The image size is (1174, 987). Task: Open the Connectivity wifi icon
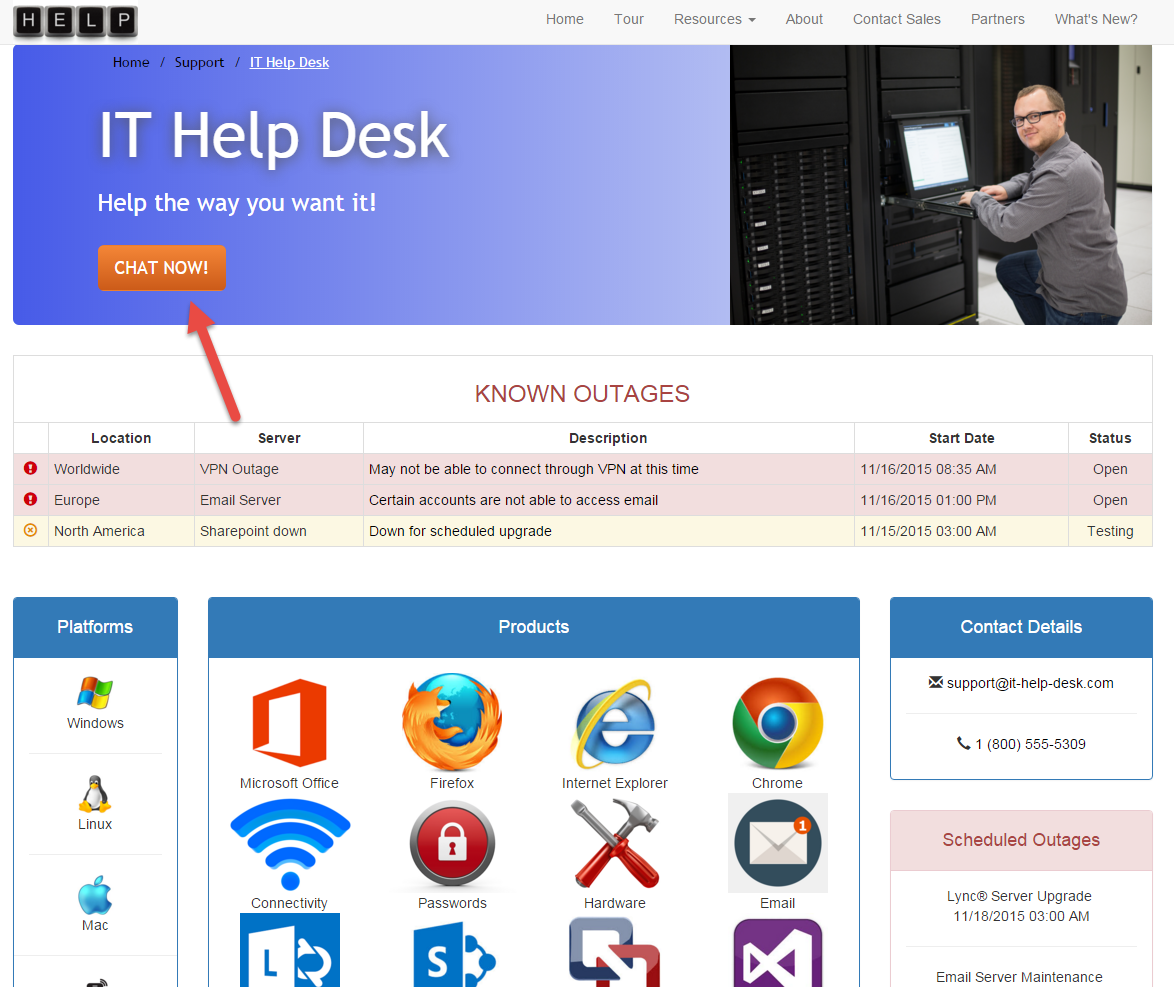[x=290, y=844]
